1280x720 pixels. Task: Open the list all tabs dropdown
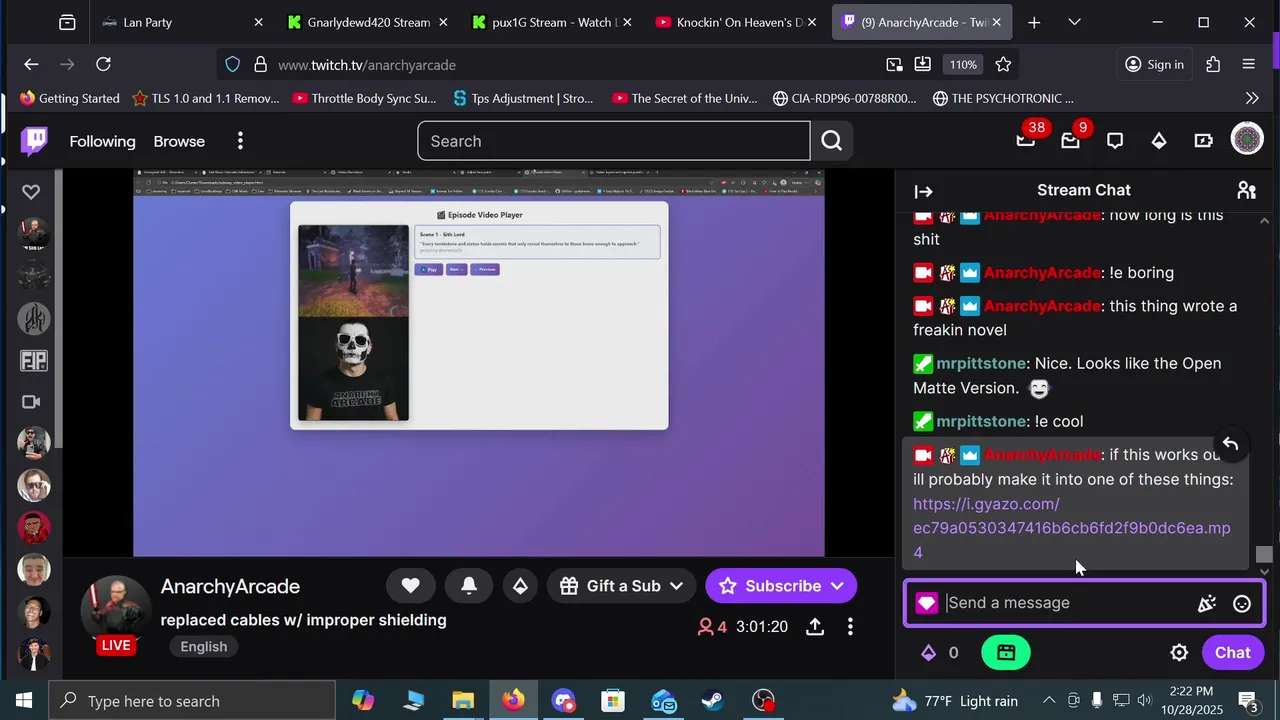[1074, 22]
